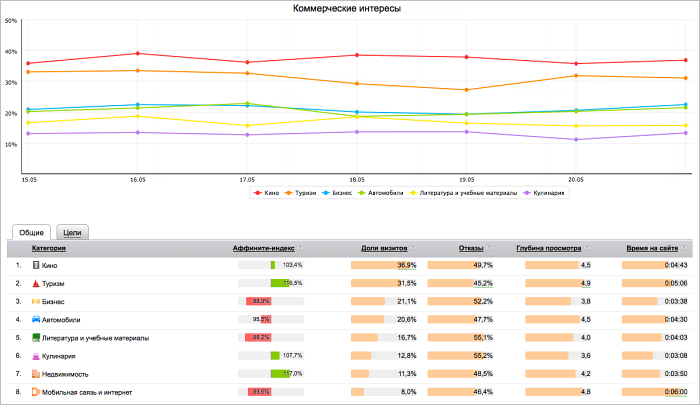
Task: Open help icon beside Аффинити-индекс header
Action: coord(300,247)
